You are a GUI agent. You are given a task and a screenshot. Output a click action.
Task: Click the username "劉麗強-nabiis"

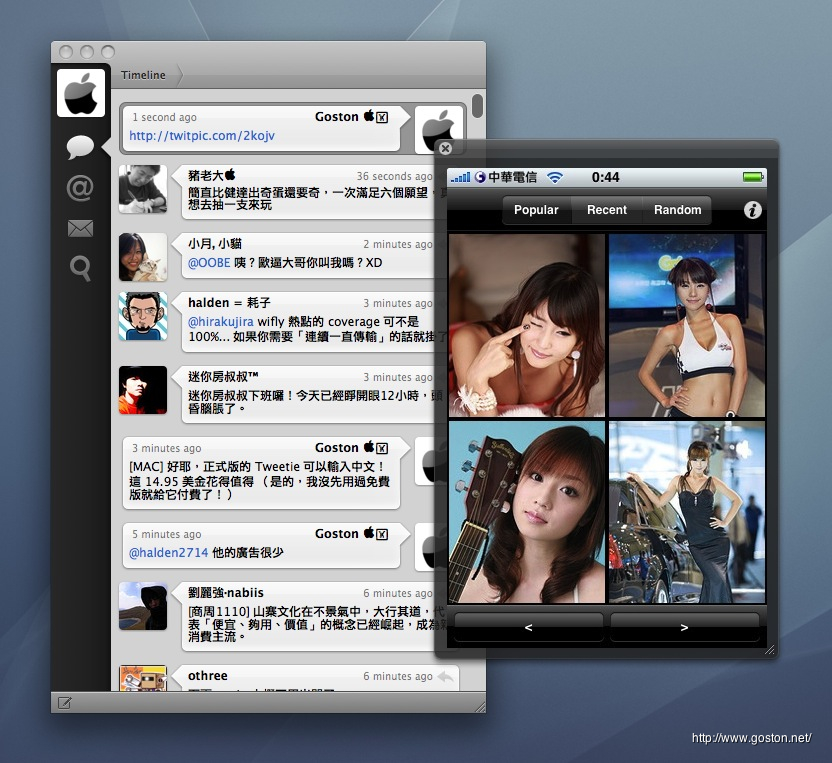click(226, 593)
